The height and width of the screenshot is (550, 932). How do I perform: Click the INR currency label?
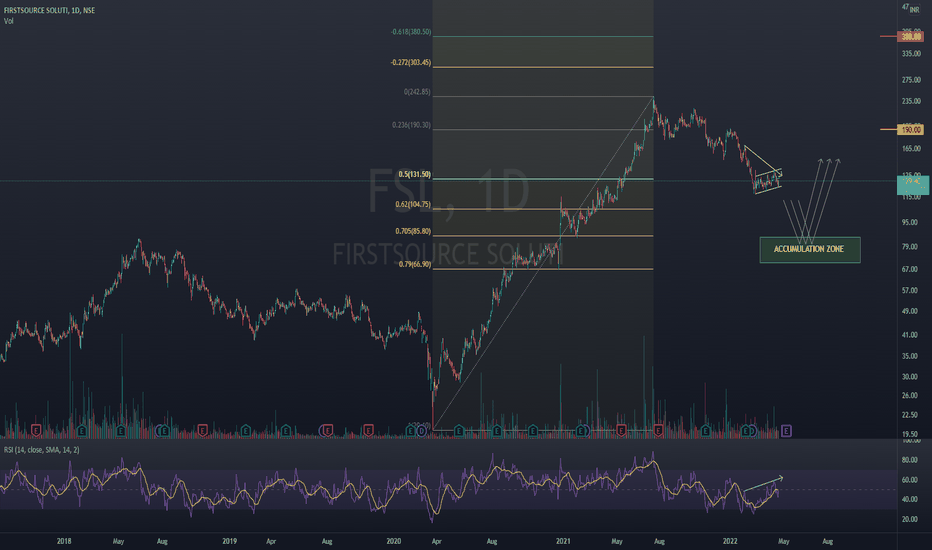coord(914,10)
